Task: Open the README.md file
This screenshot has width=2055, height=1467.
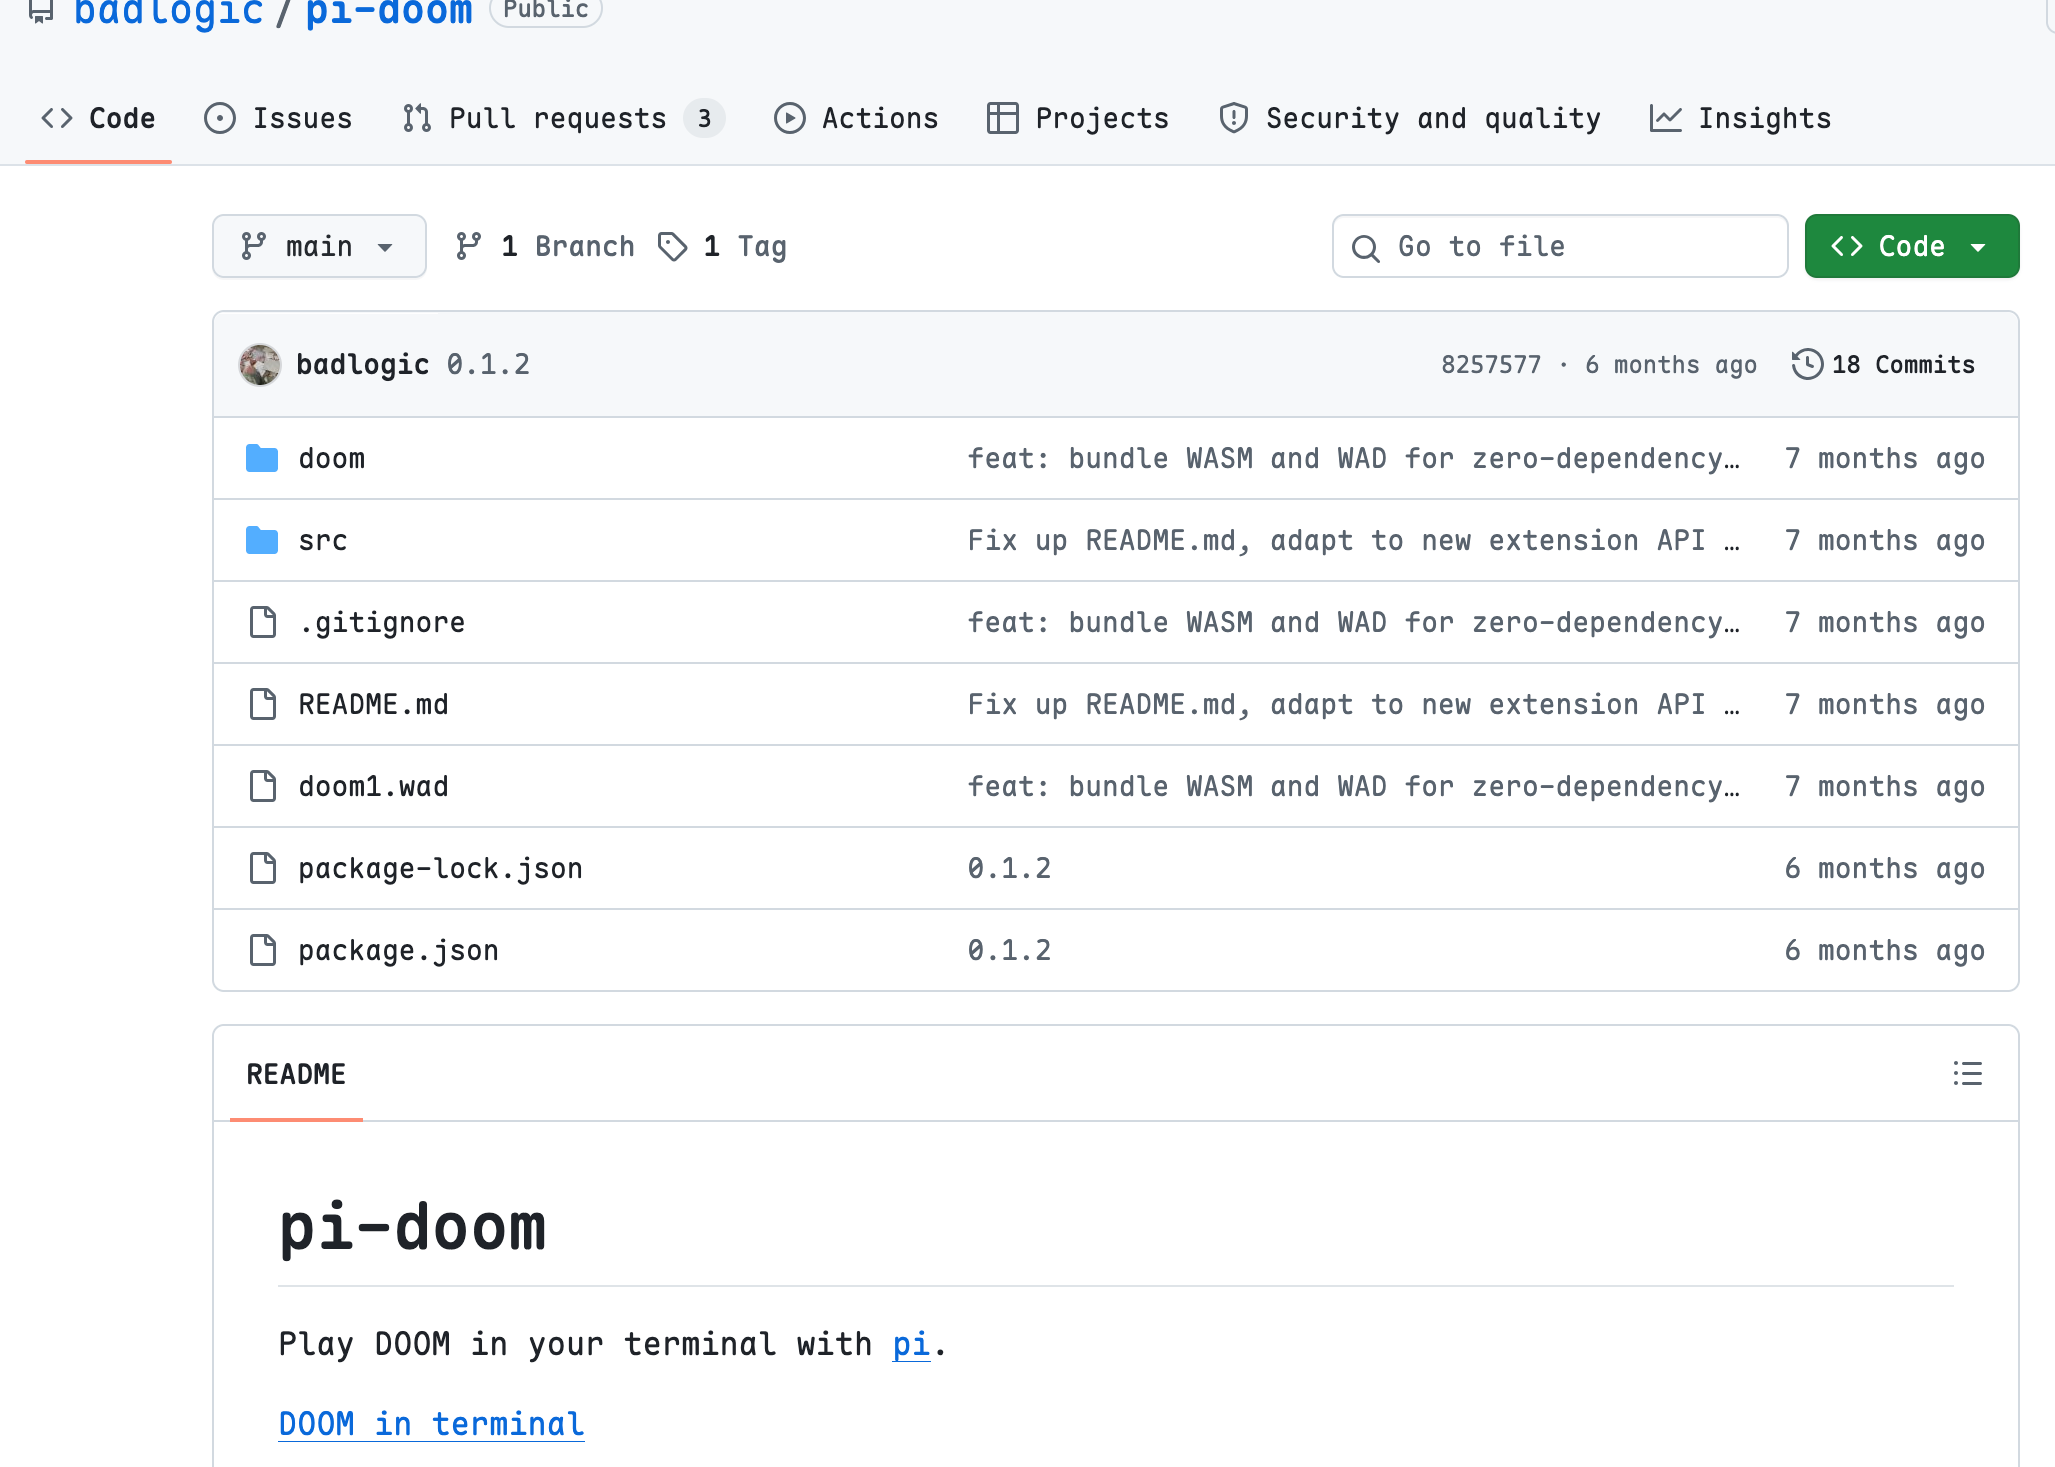Action: click(374, 704)
